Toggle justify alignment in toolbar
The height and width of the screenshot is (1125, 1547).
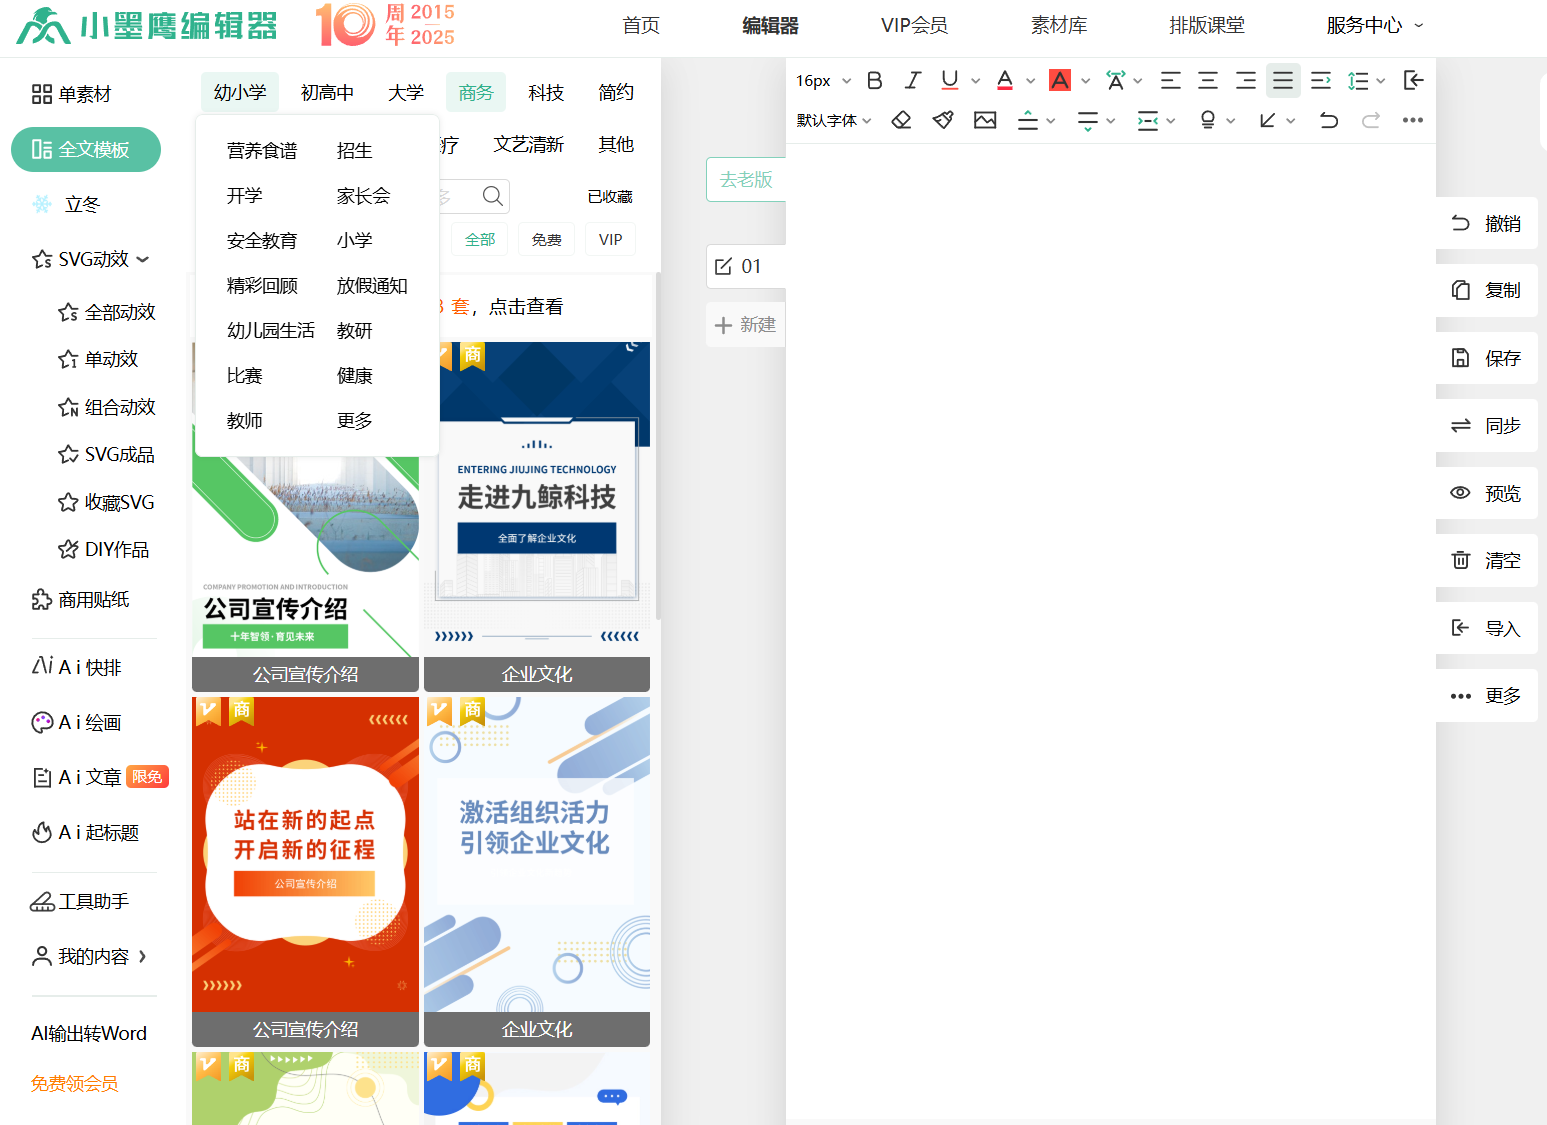point(1283,80)
